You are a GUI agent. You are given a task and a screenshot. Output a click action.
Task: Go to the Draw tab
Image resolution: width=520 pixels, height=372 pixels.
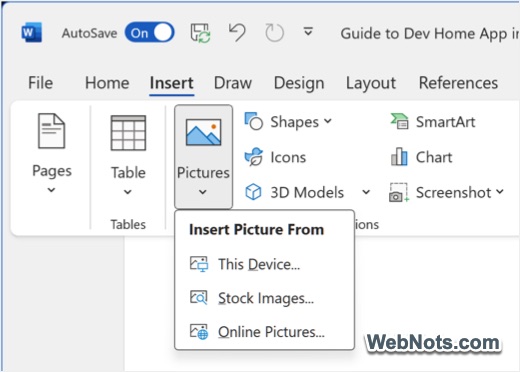point(233,83)
